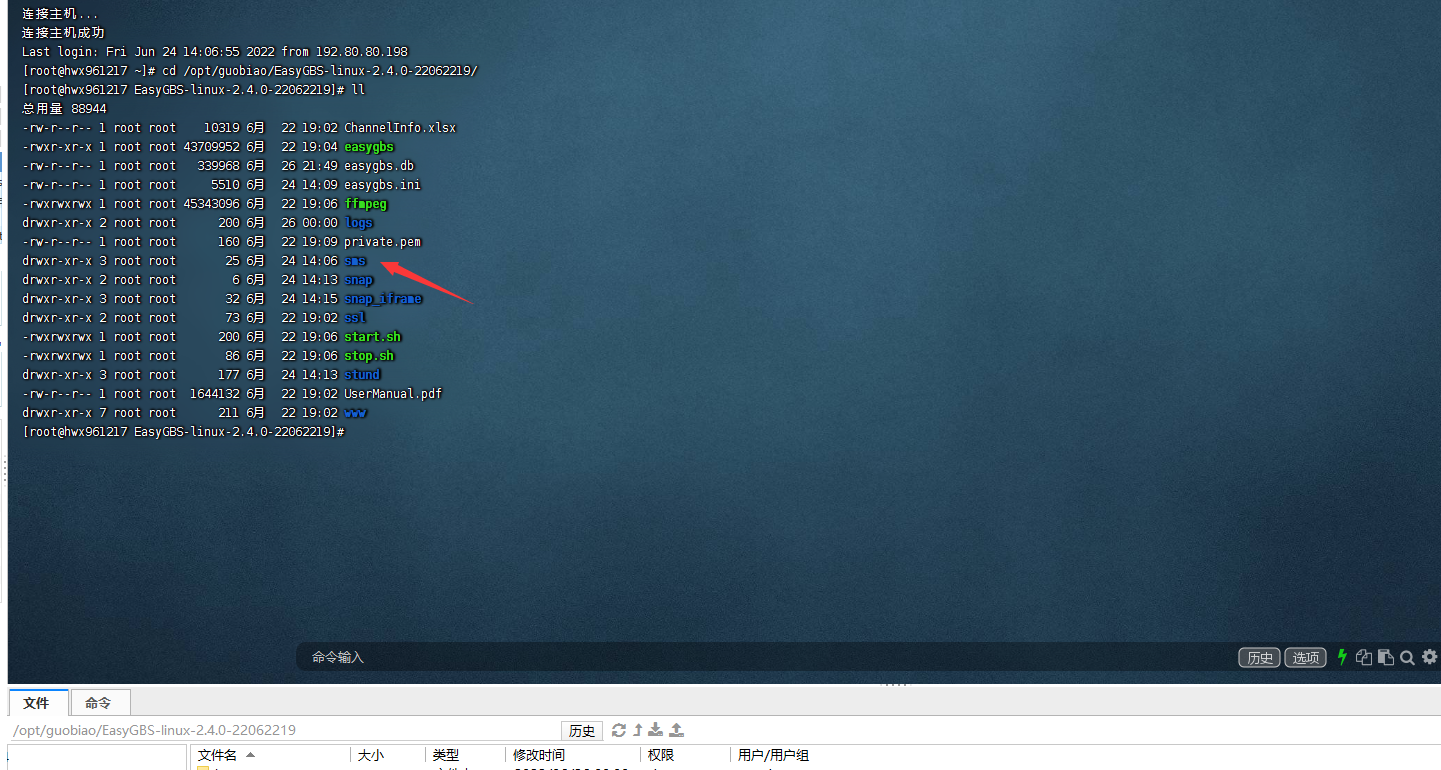Image resolution: width=1441 pixels, height=770 pixels.
Task: Click the copy icon in command bar
Action: tap(1364, 657)
